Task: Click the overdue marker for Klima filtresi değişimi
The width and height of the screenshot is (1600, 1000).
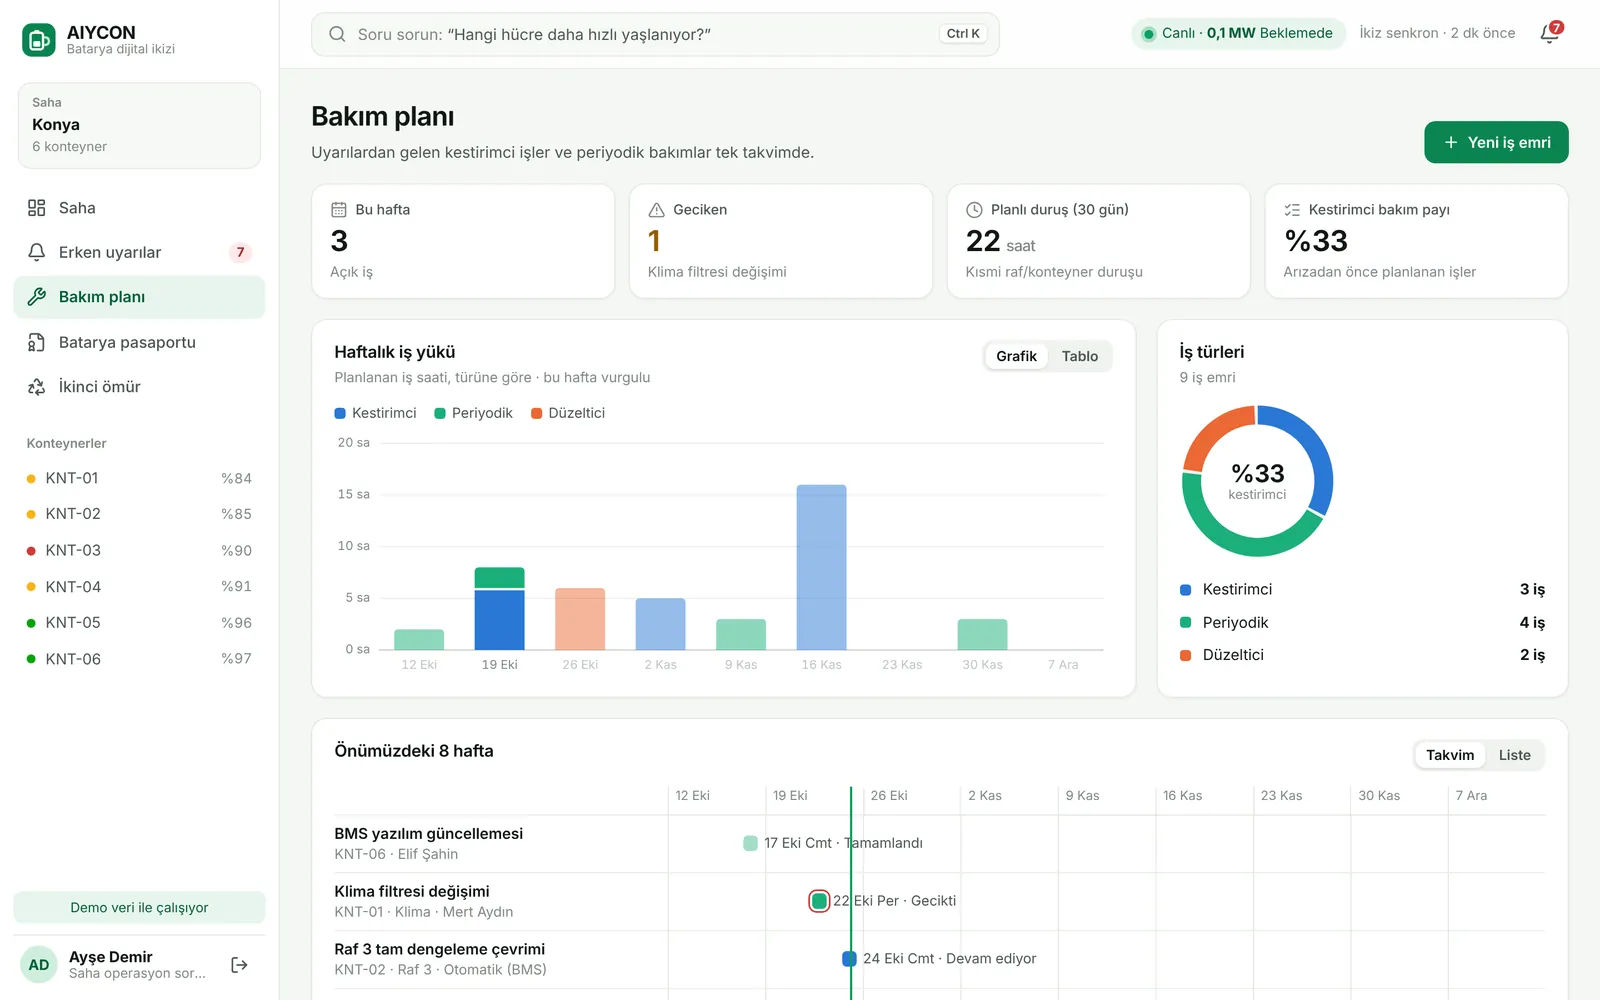Action: 819,901
